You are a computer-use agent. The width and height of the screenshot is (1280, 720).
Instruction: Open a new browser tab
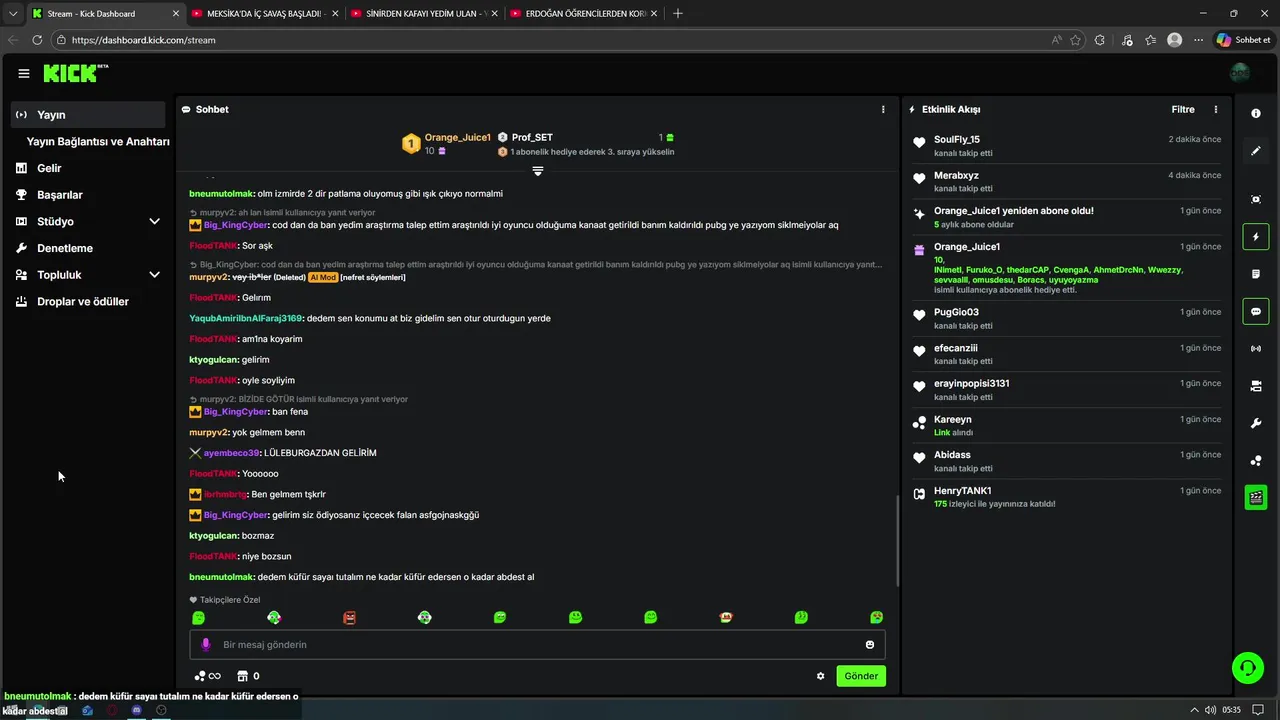[x=678, y=14]
